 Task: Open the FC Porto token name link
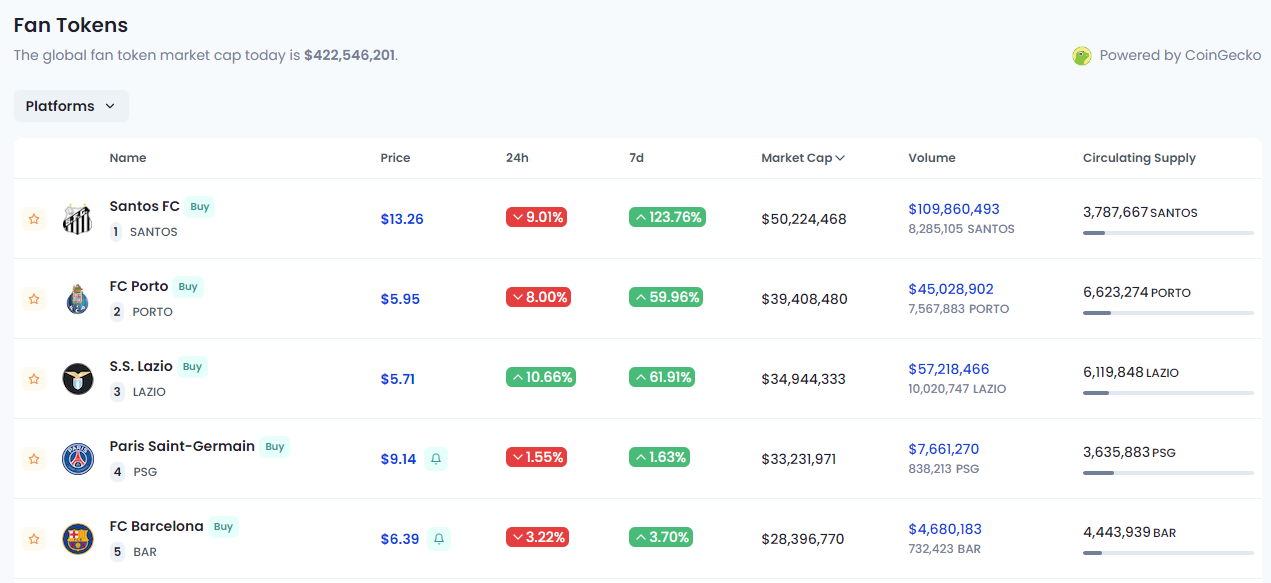[139, 286]
